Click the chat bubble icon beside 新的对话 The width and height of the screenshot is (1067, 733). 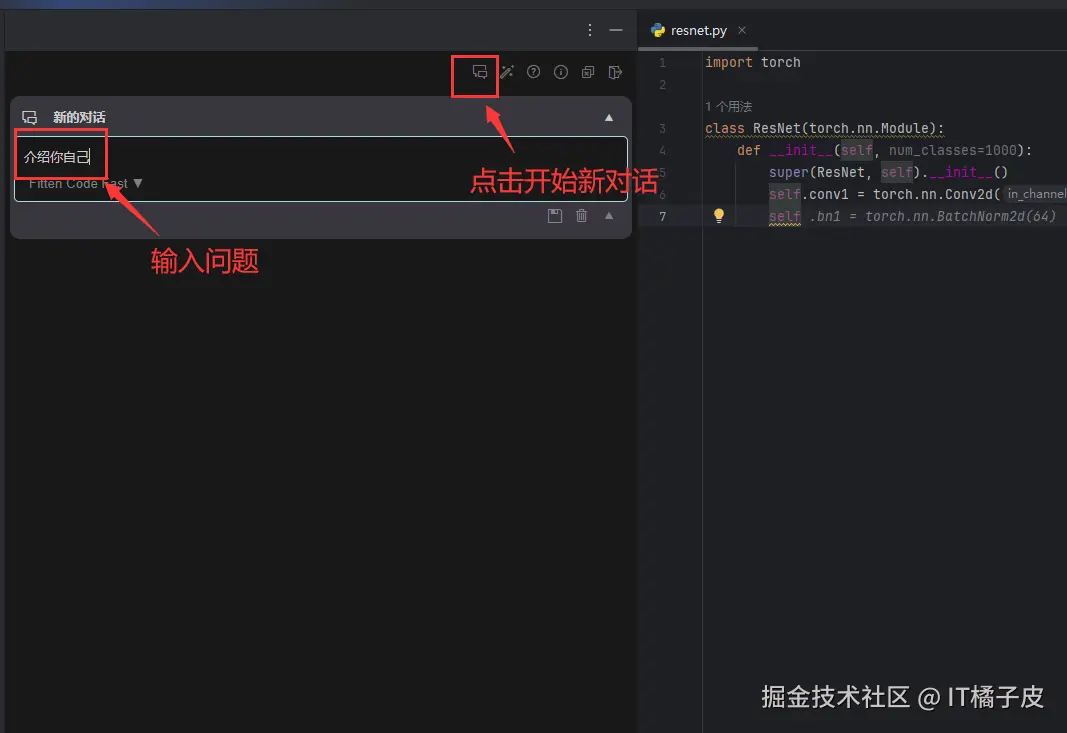point(29,118)
